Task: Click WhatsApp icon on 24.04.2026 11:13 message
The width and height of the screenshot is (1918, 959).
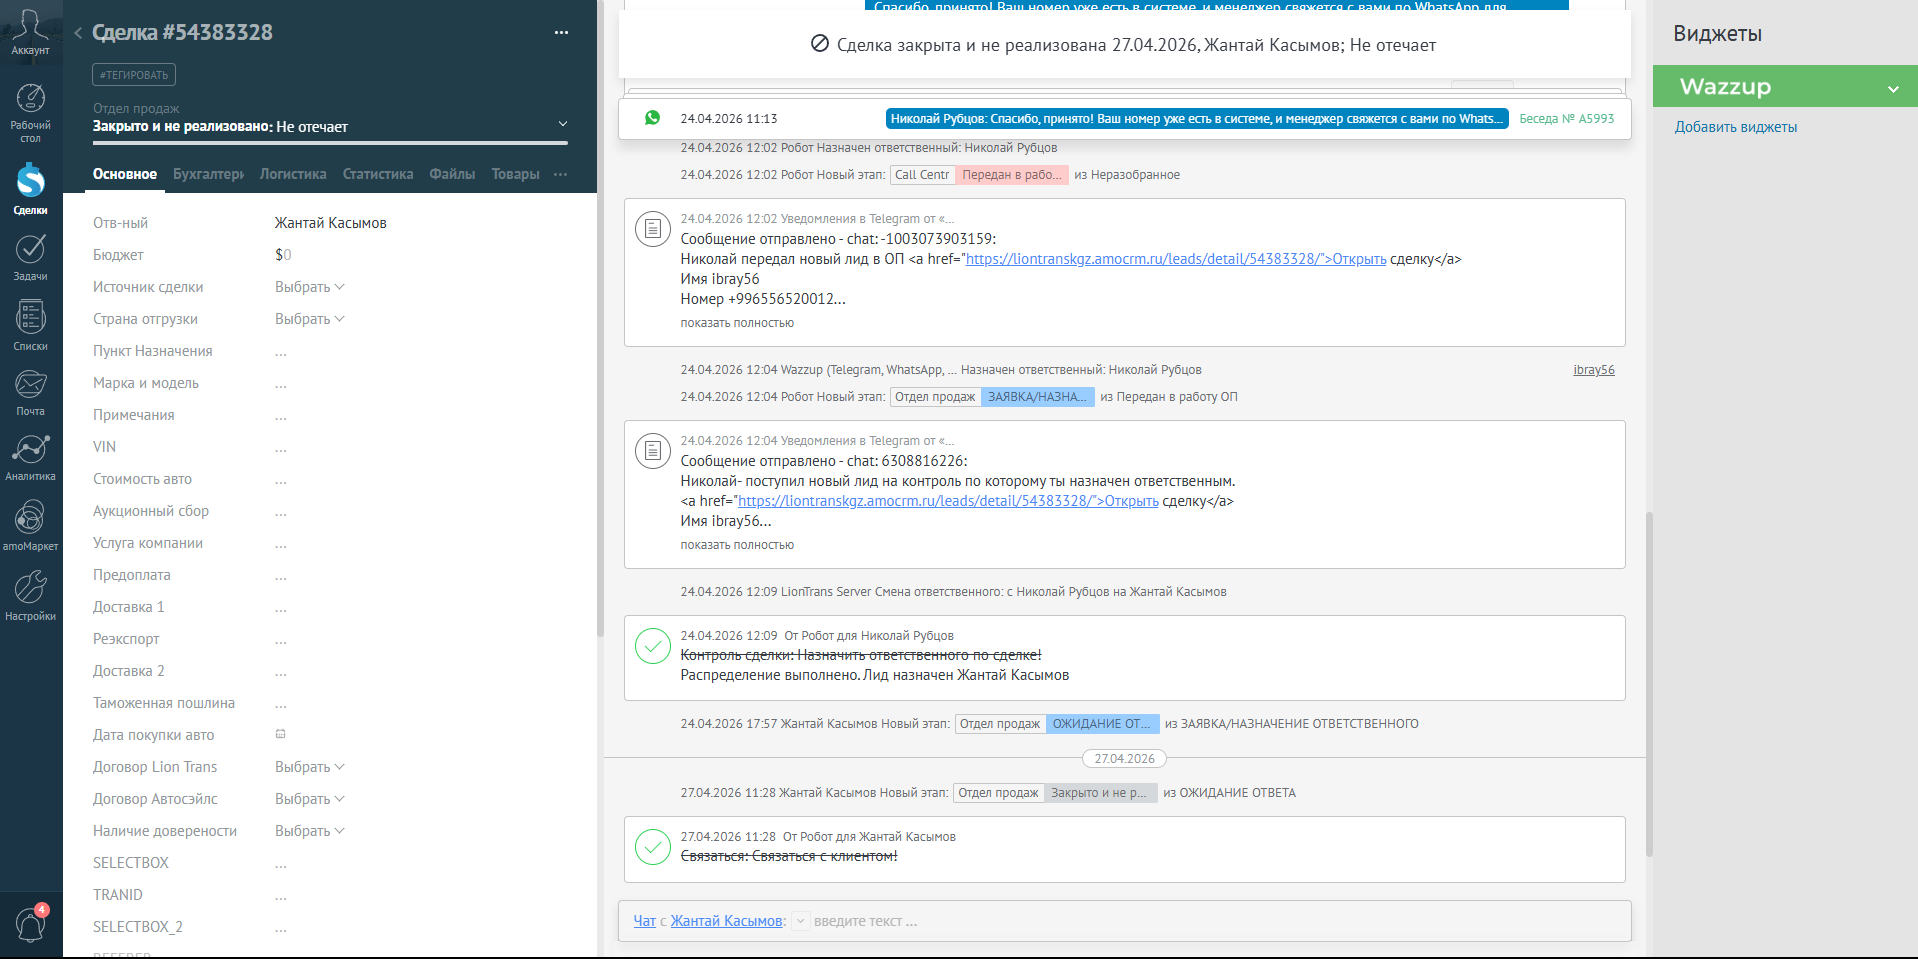Action: coord(653,118)
